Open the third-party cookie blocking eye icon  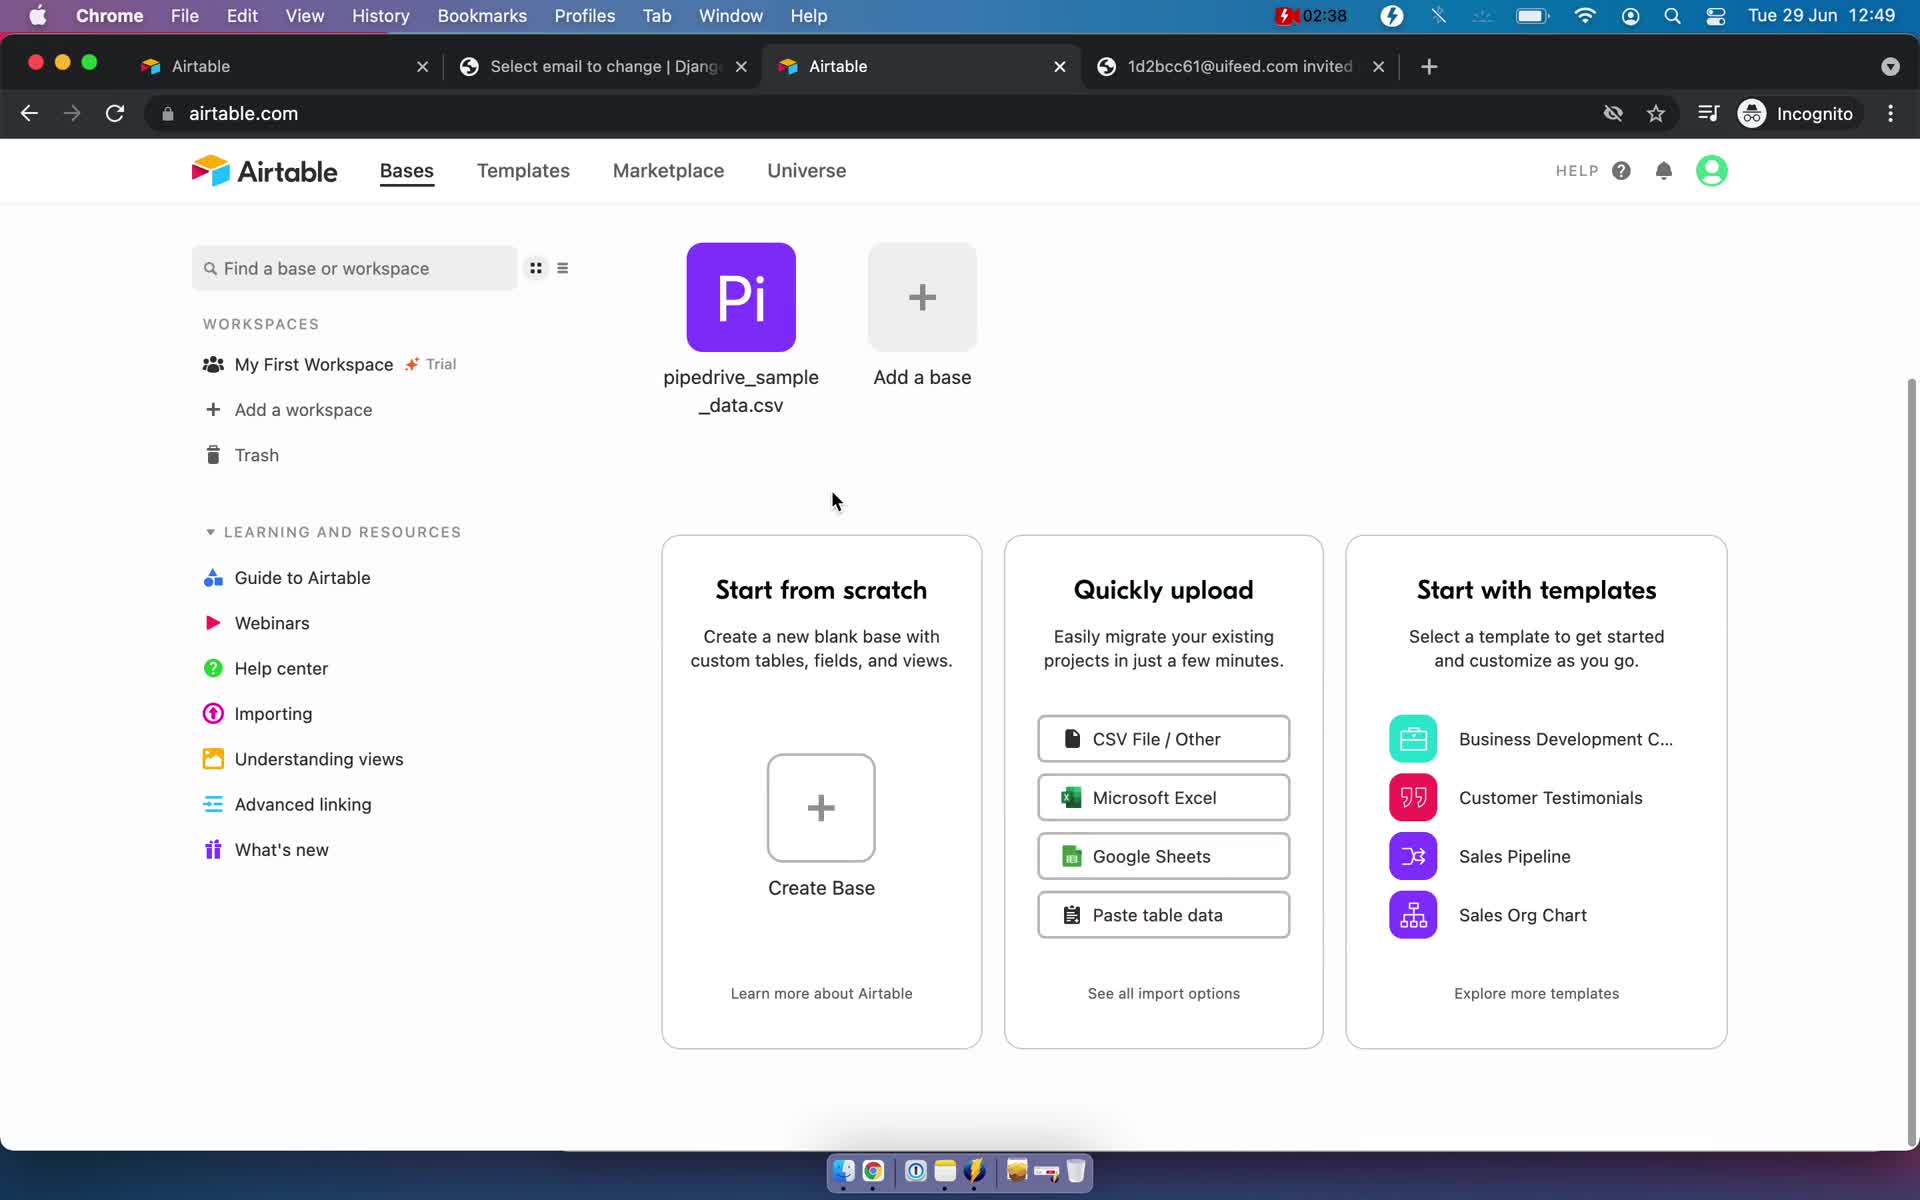click(1613, 113)
